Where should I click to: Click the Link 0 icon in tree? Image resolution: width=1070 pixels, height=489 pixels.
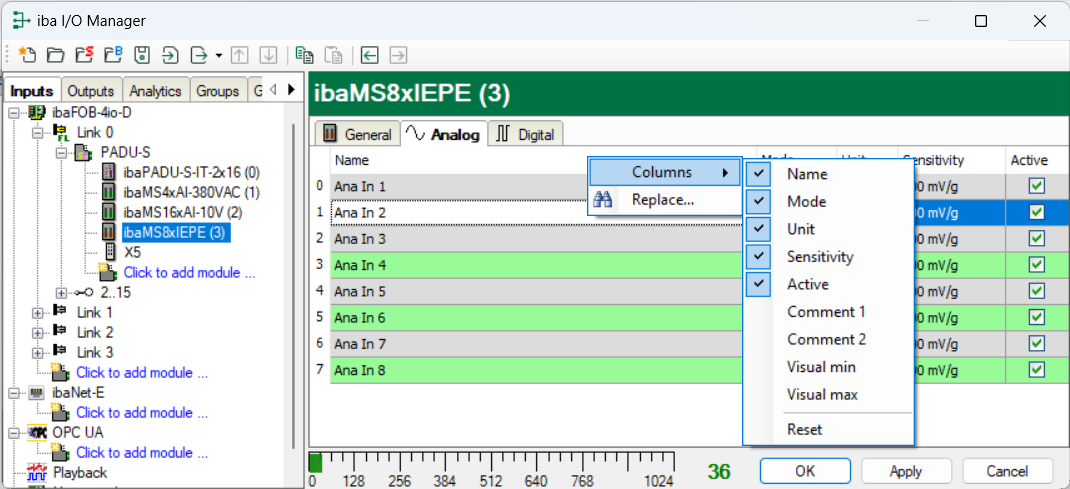click(61, 132)
